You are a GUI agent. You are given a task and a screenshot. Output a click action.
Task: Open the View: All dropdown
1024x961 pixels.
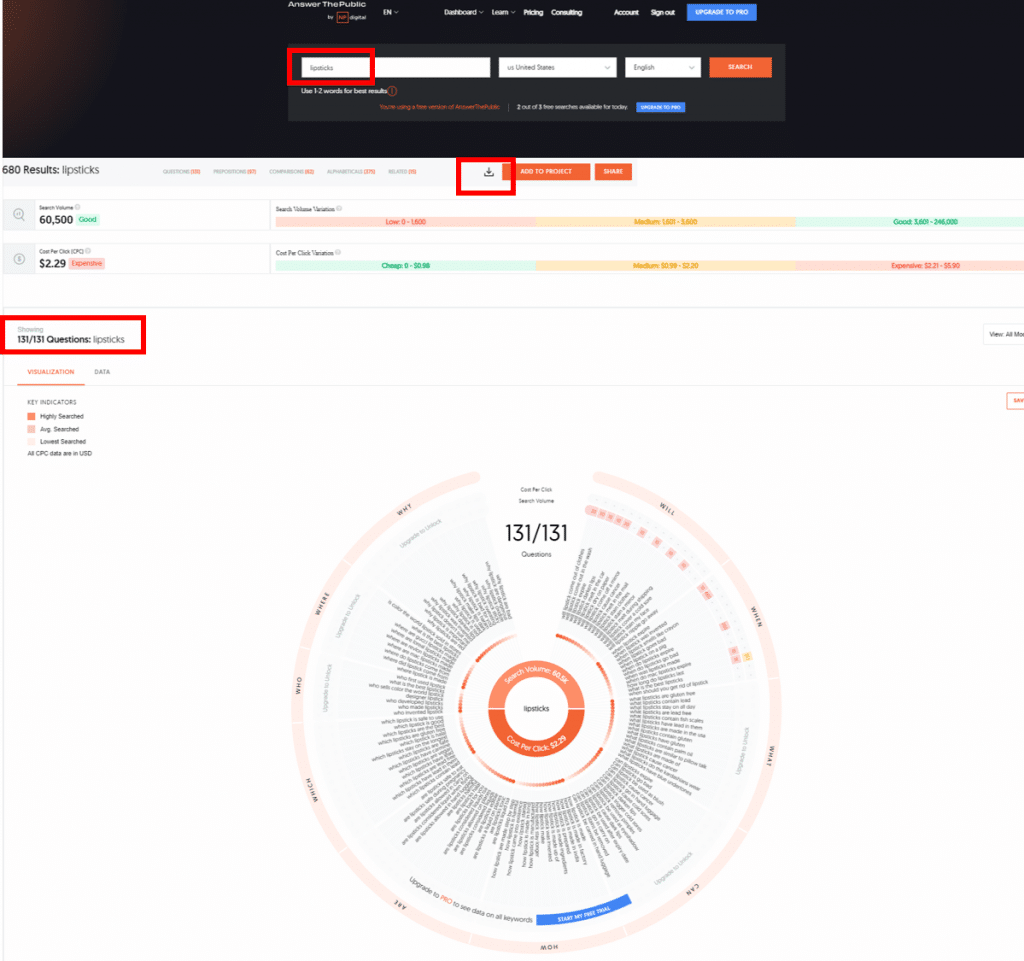click(x=1003, y=334)
